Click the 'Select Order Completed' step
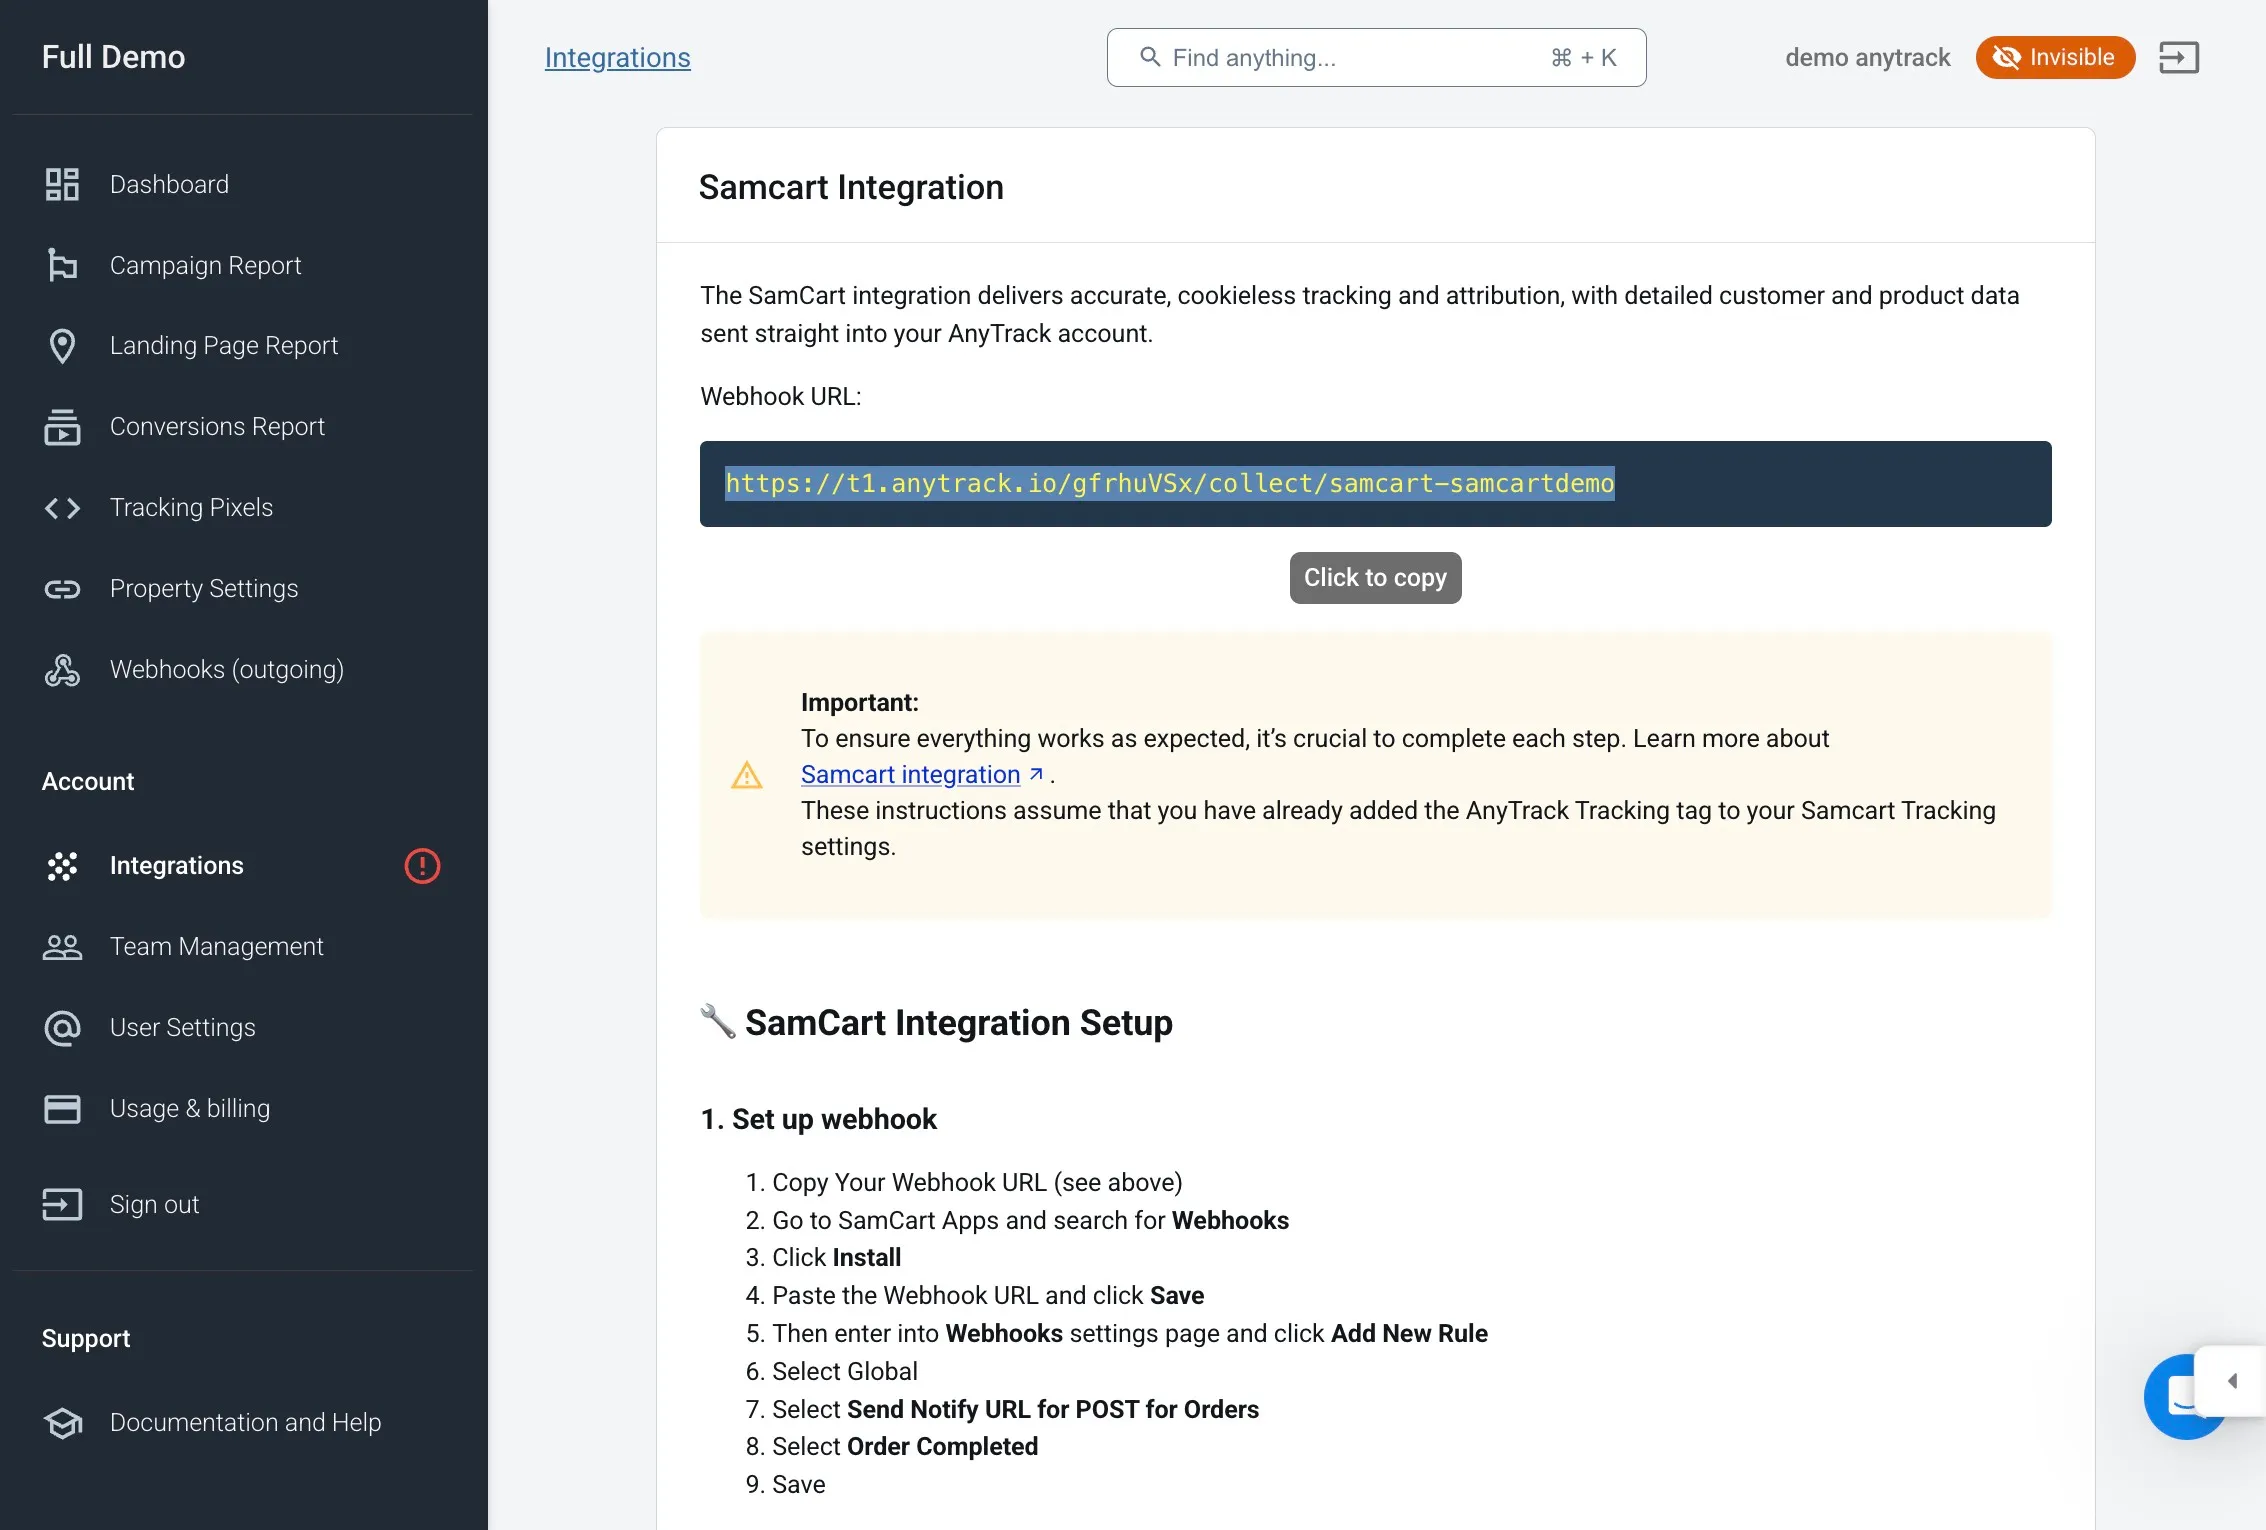This screenshot has width=2266, height=1530. pos(905,1447)
